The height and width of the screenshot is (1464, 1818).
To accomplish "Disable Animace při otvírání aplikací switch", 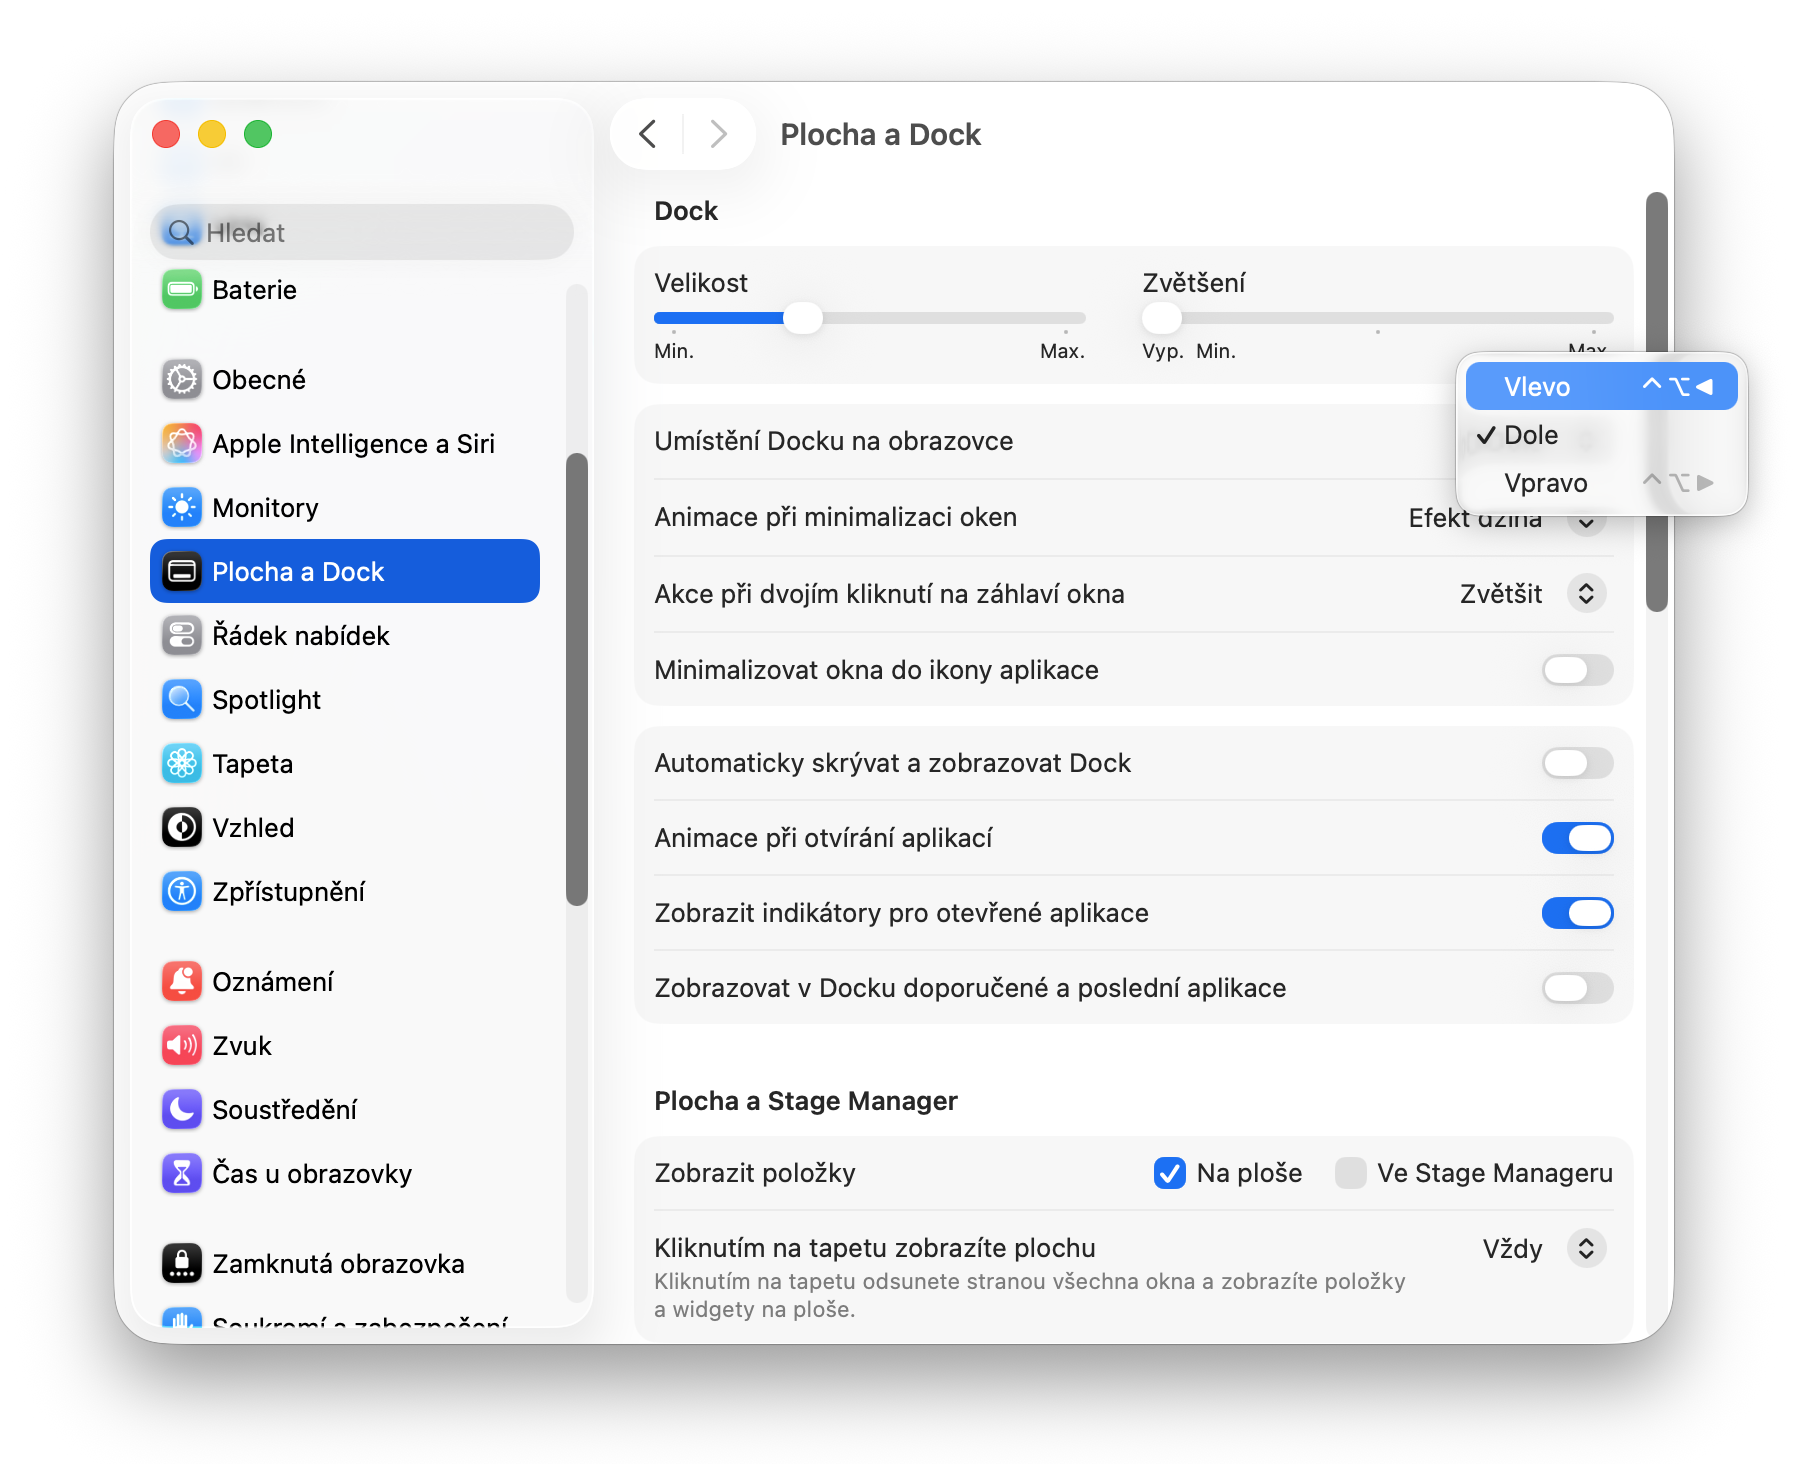I will (x=1577, y=838).
